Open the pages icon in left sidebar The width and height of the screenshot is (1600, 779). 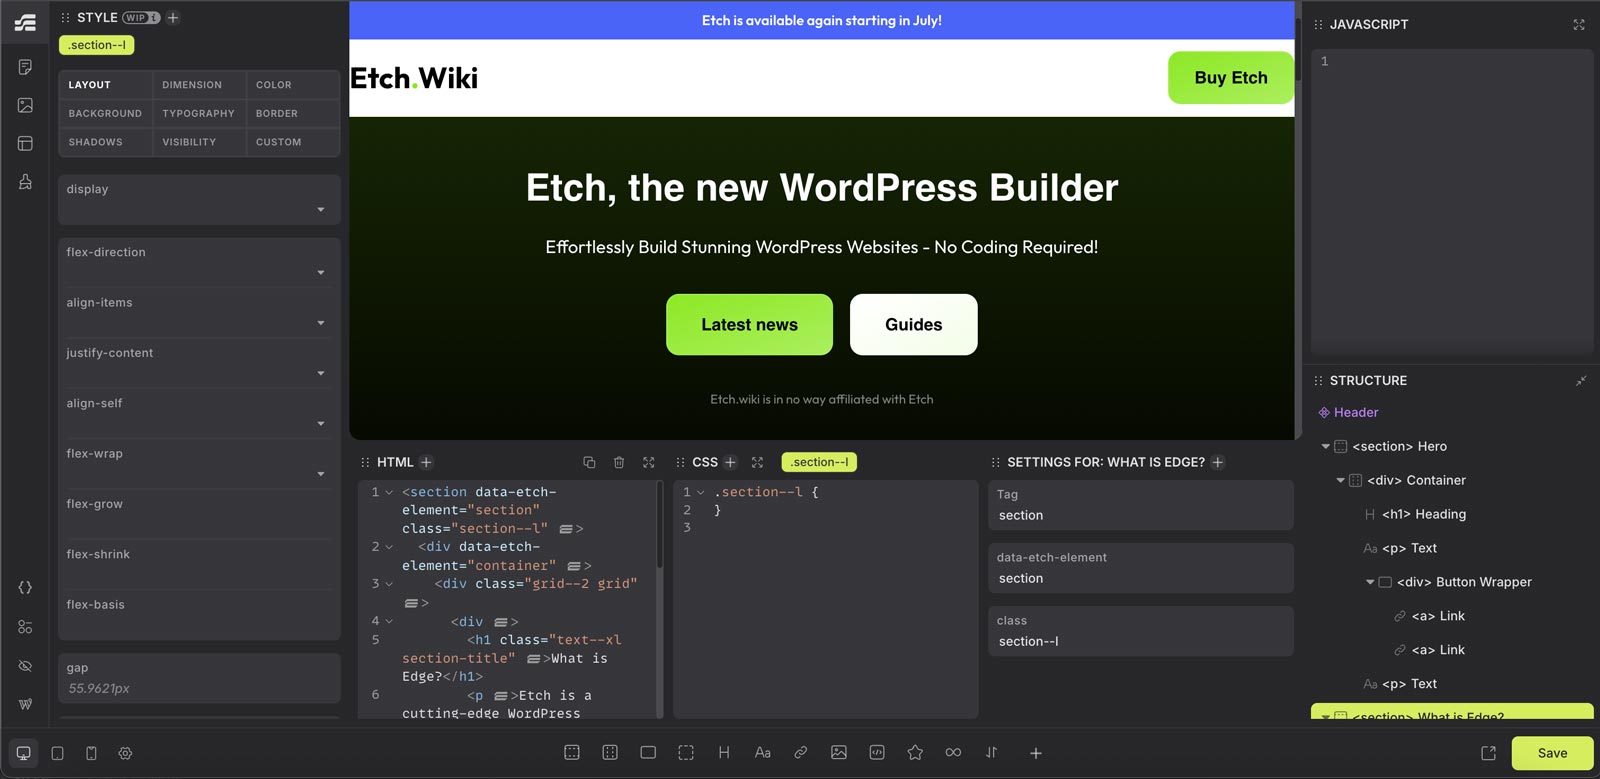25,67
